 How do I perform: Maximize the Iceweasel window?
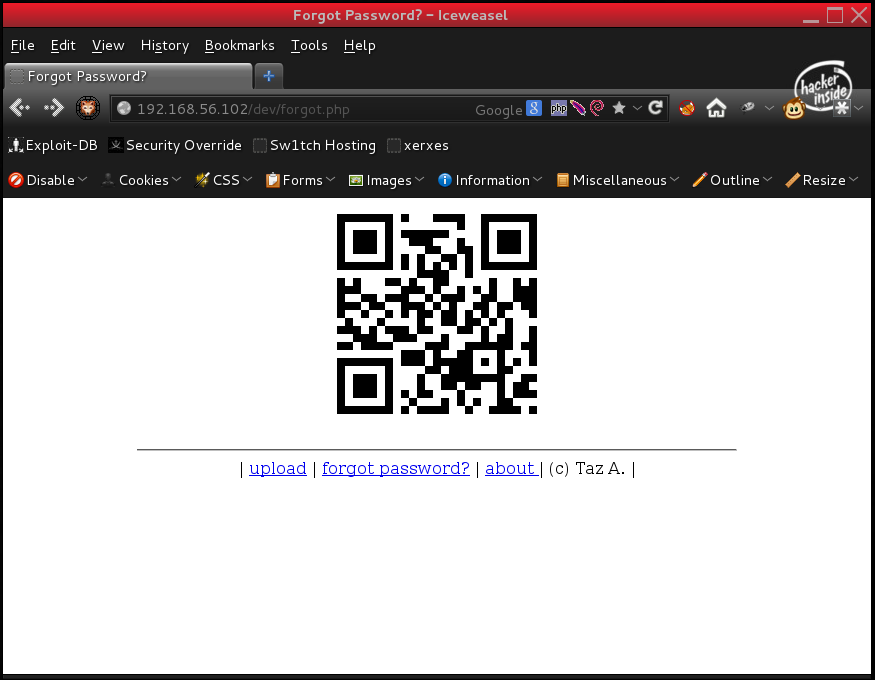click(835, 15)
